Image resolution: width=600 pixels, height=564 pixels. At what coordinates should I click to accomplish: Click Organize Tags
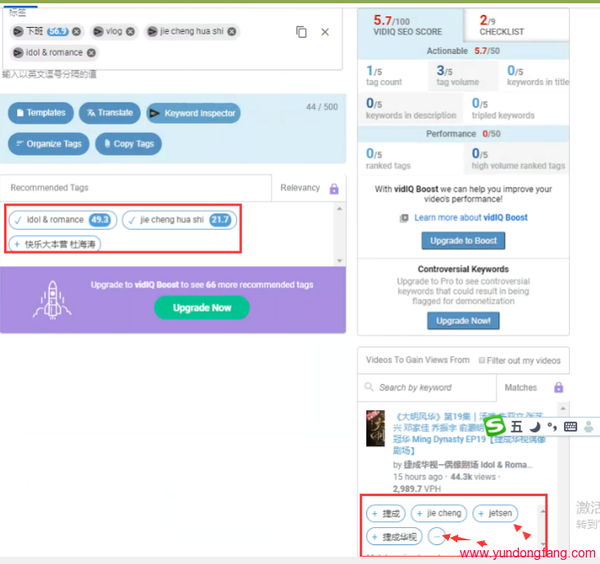pos(49,144)
